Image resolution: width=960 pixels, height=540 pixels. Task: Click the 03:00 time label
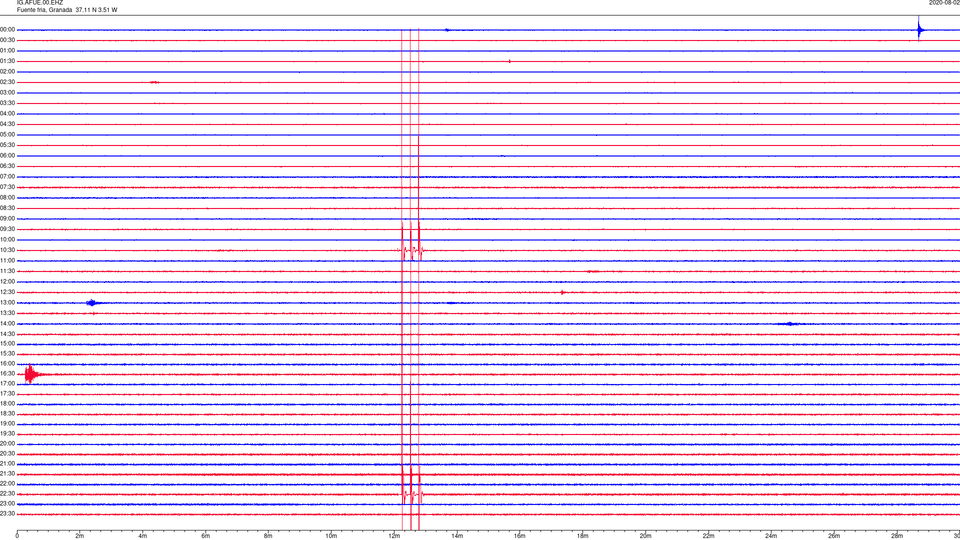[7, 92]
